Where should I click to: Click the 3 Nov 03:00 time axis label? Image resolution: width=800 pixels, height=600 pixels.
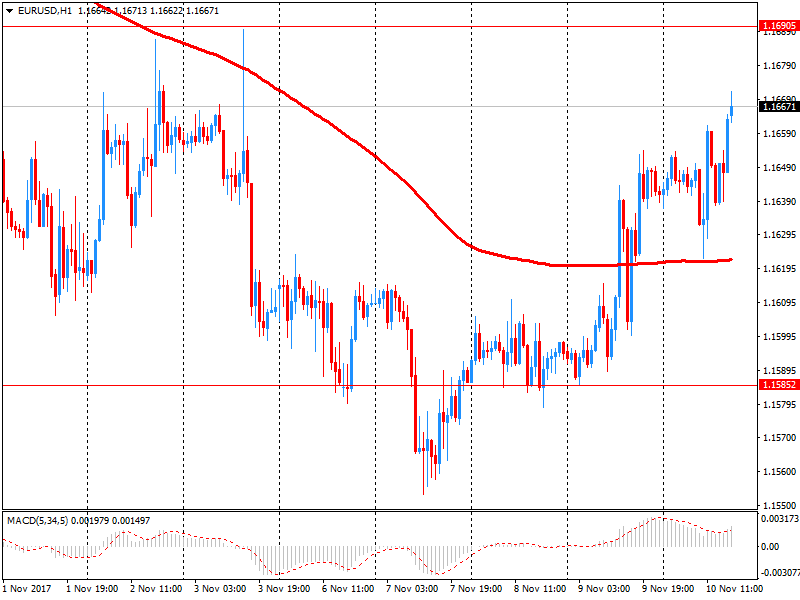(x=220, y=588)
